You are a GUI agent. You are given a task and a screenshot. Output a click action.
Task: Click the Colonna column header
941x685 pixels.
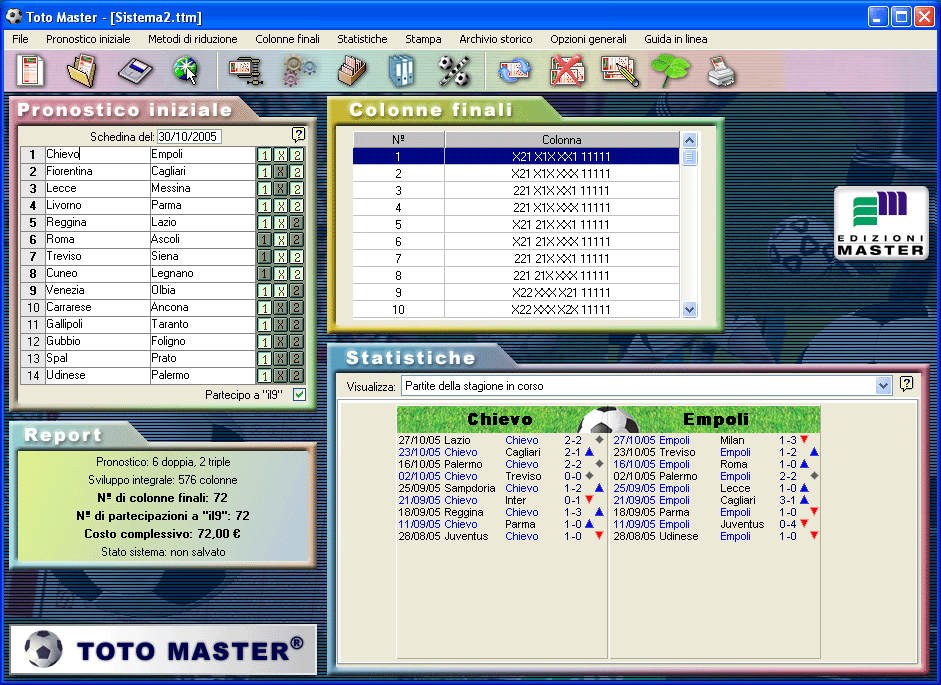pos(562,140)
